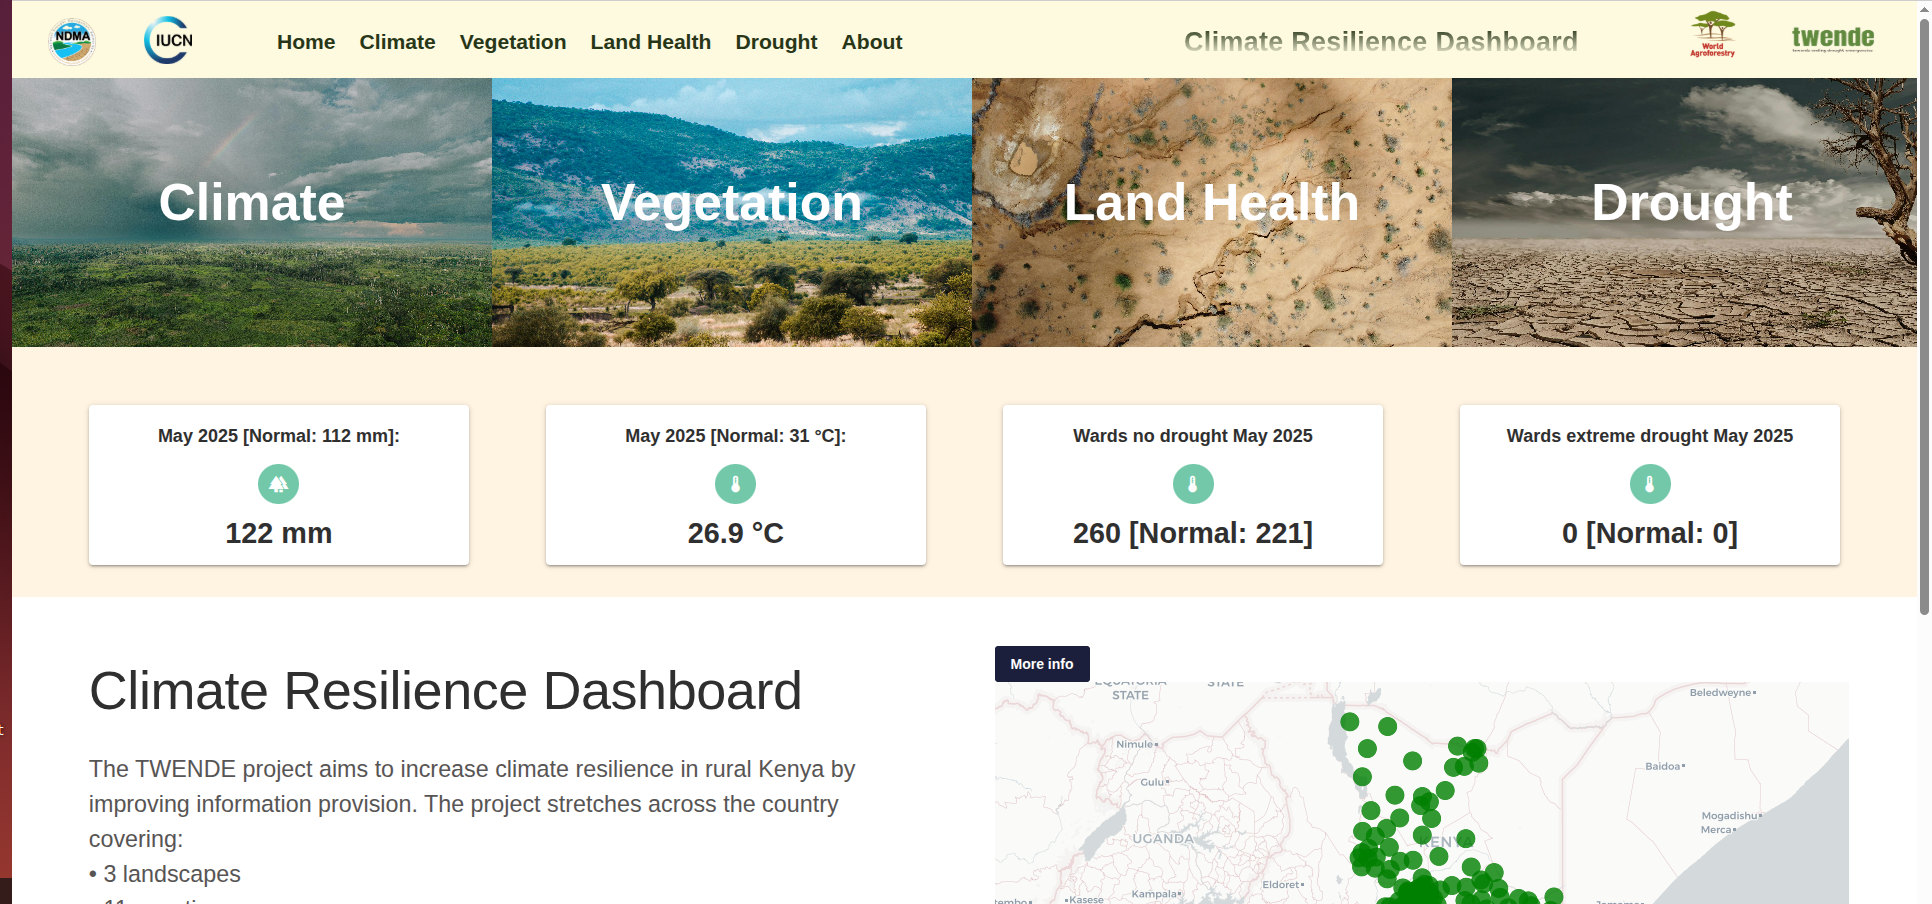Show More info for the map
Screen dimensions: 1932x904
1042,664
